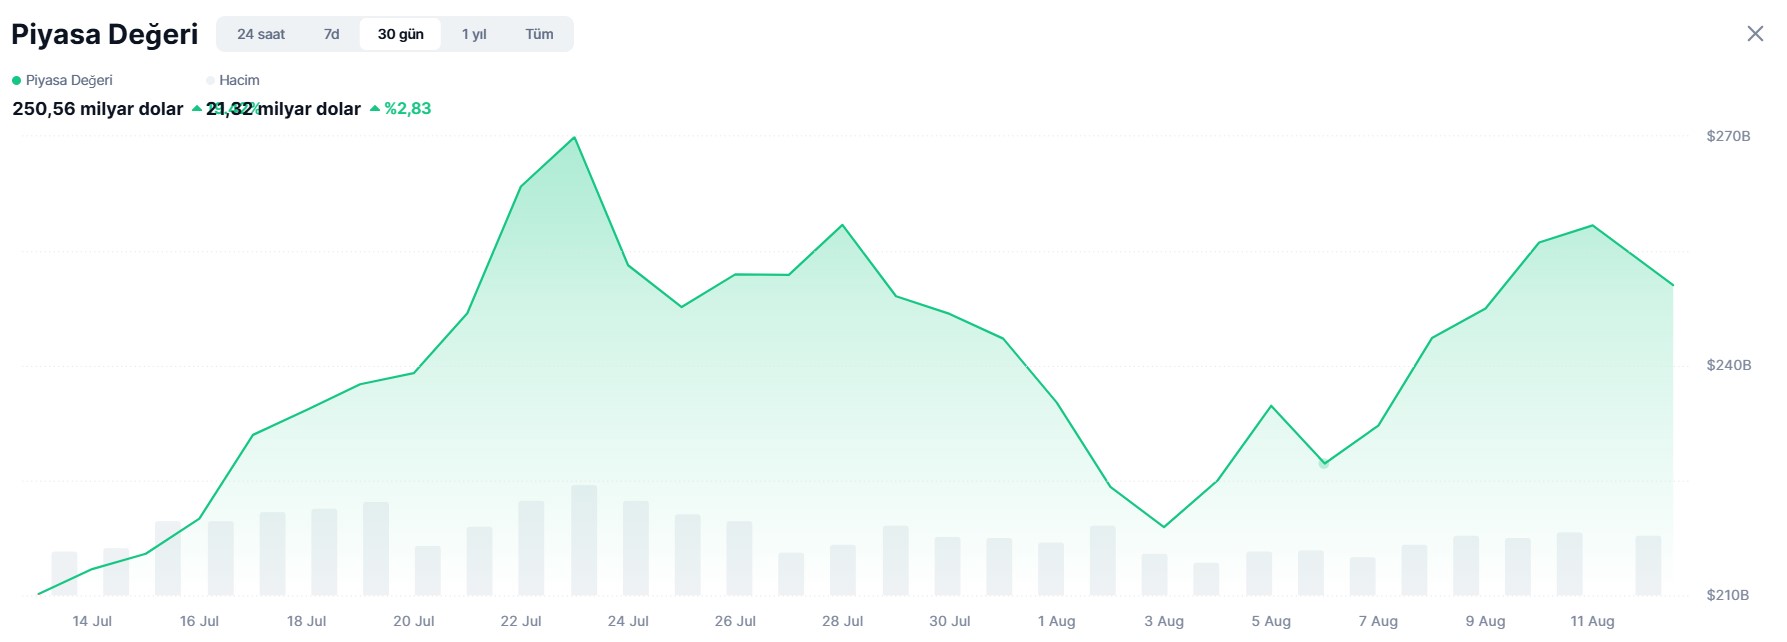The width and height of the screenshot is (1787, 642).
Task: Click the gray Hacim legend dot
Action: (210, 80)
